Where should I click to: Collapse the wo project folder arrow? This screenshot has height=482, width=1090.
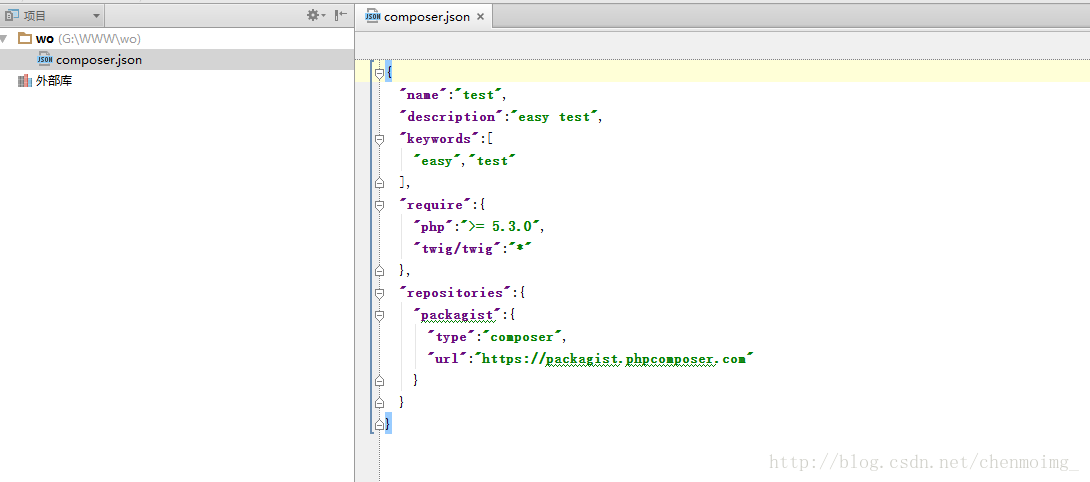(x=4, y=39)
